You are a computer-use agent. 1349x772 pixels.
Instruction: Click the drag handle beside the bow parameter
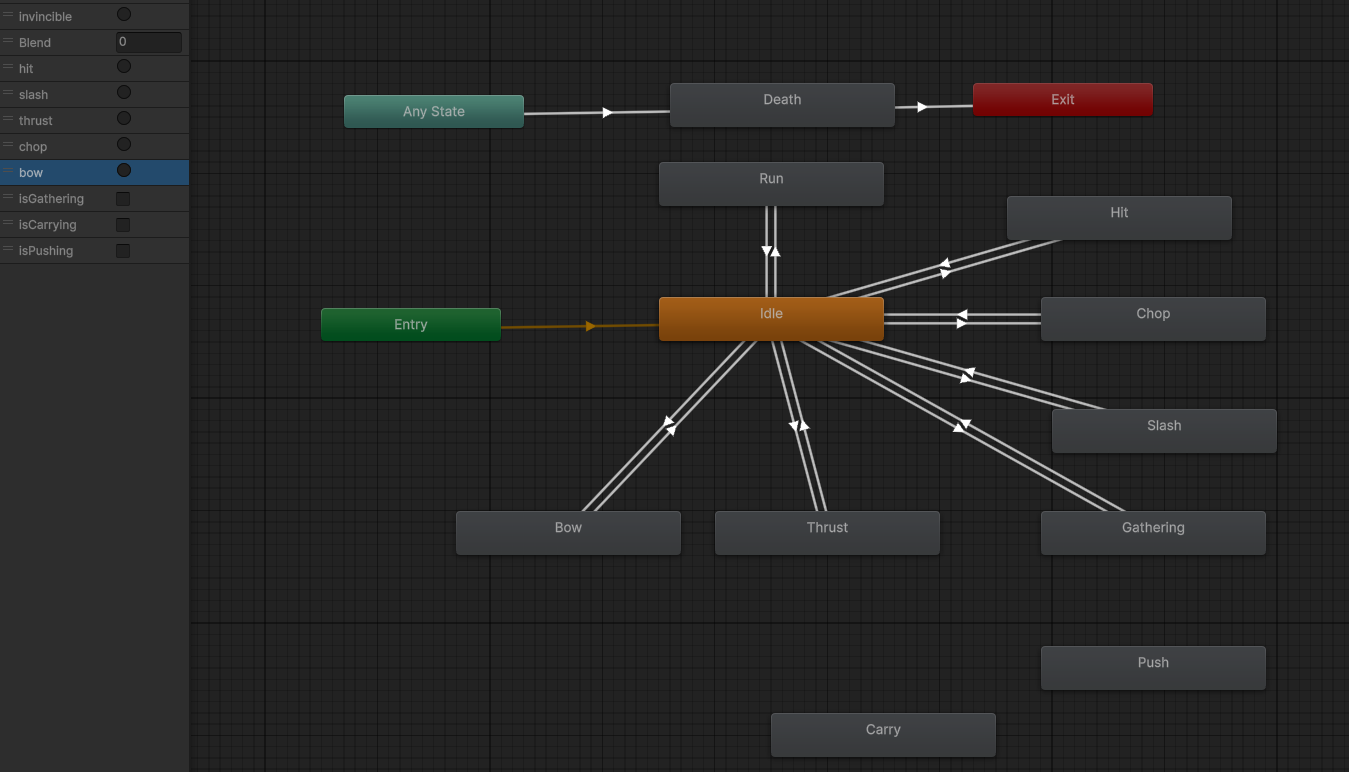8,172
